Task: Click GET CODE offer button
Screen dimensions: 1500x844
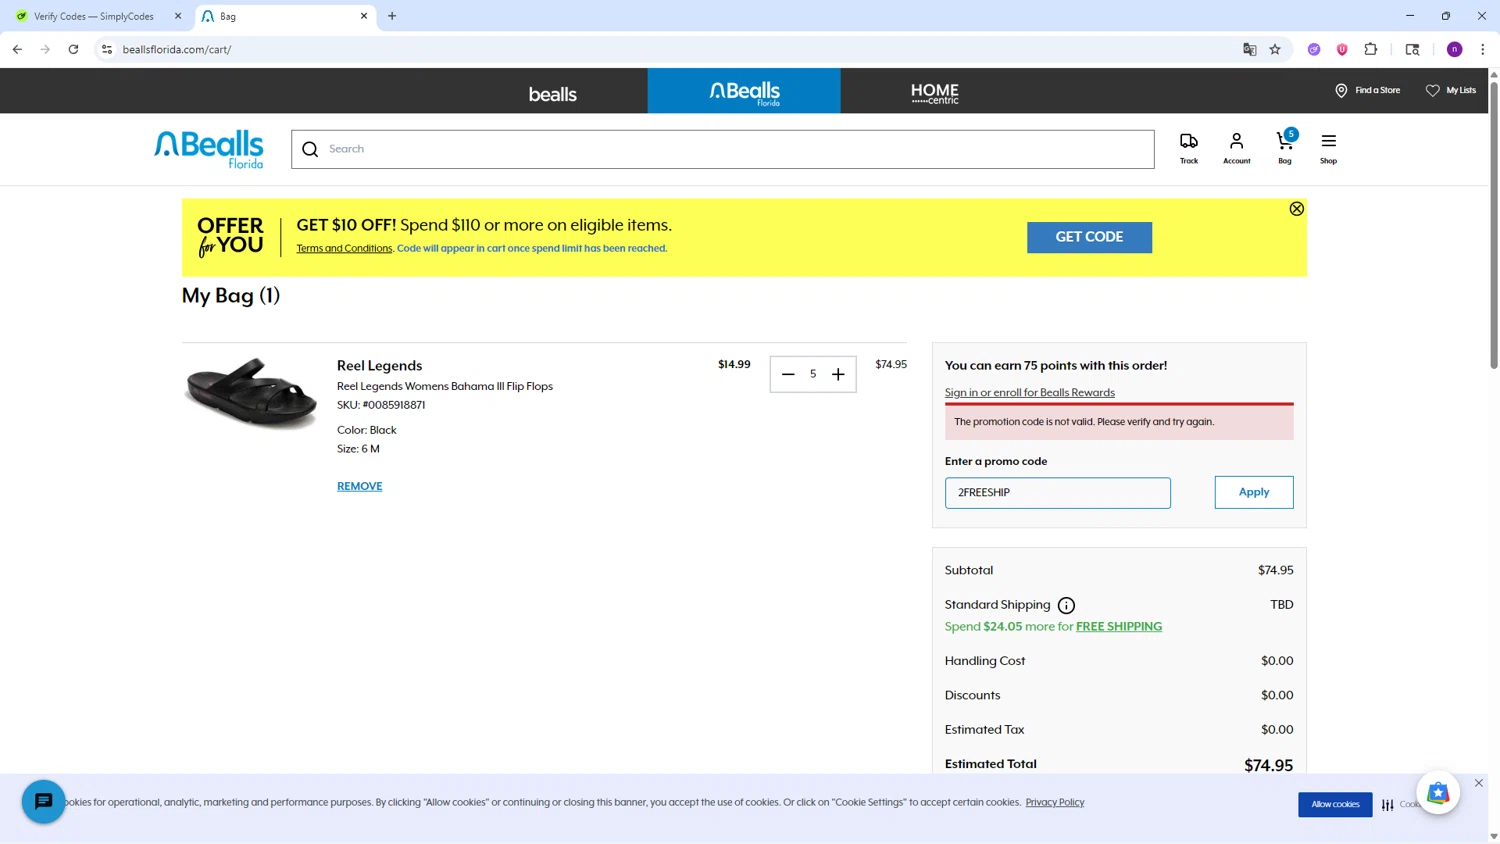Action: (x=1089, y=237)
